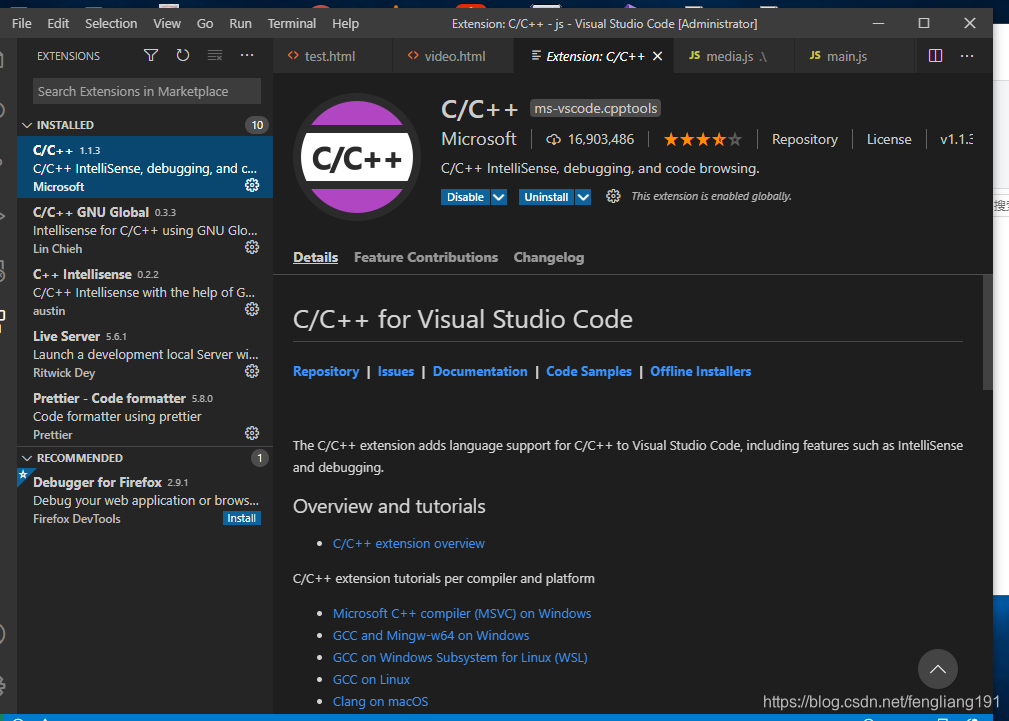This screenshot has width=1009, height=721.
Task: Click the Microsoft publisher name
Action: 479,139
